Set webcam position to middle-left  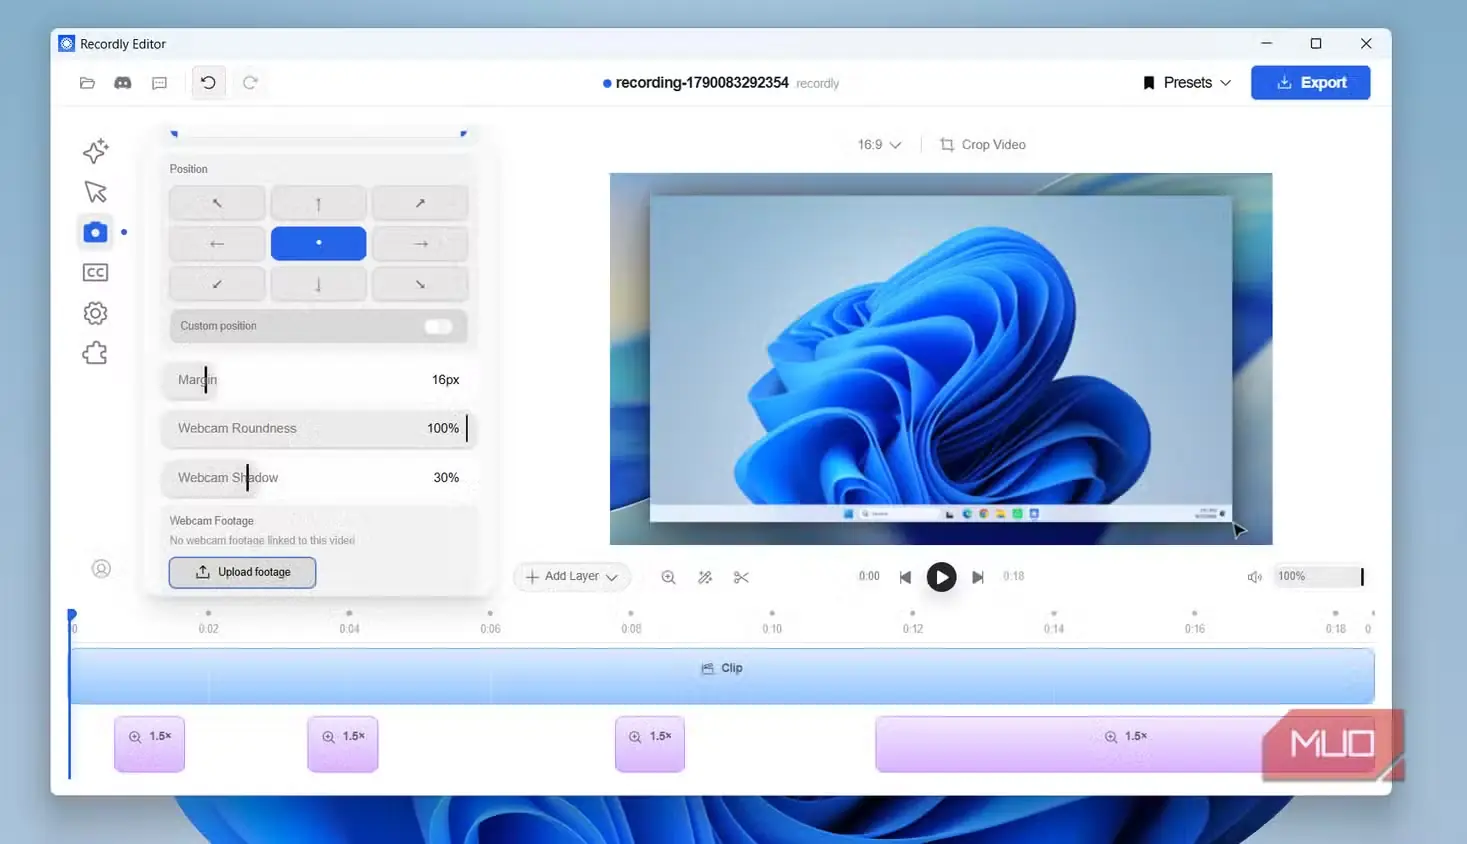tap(217, 243)
